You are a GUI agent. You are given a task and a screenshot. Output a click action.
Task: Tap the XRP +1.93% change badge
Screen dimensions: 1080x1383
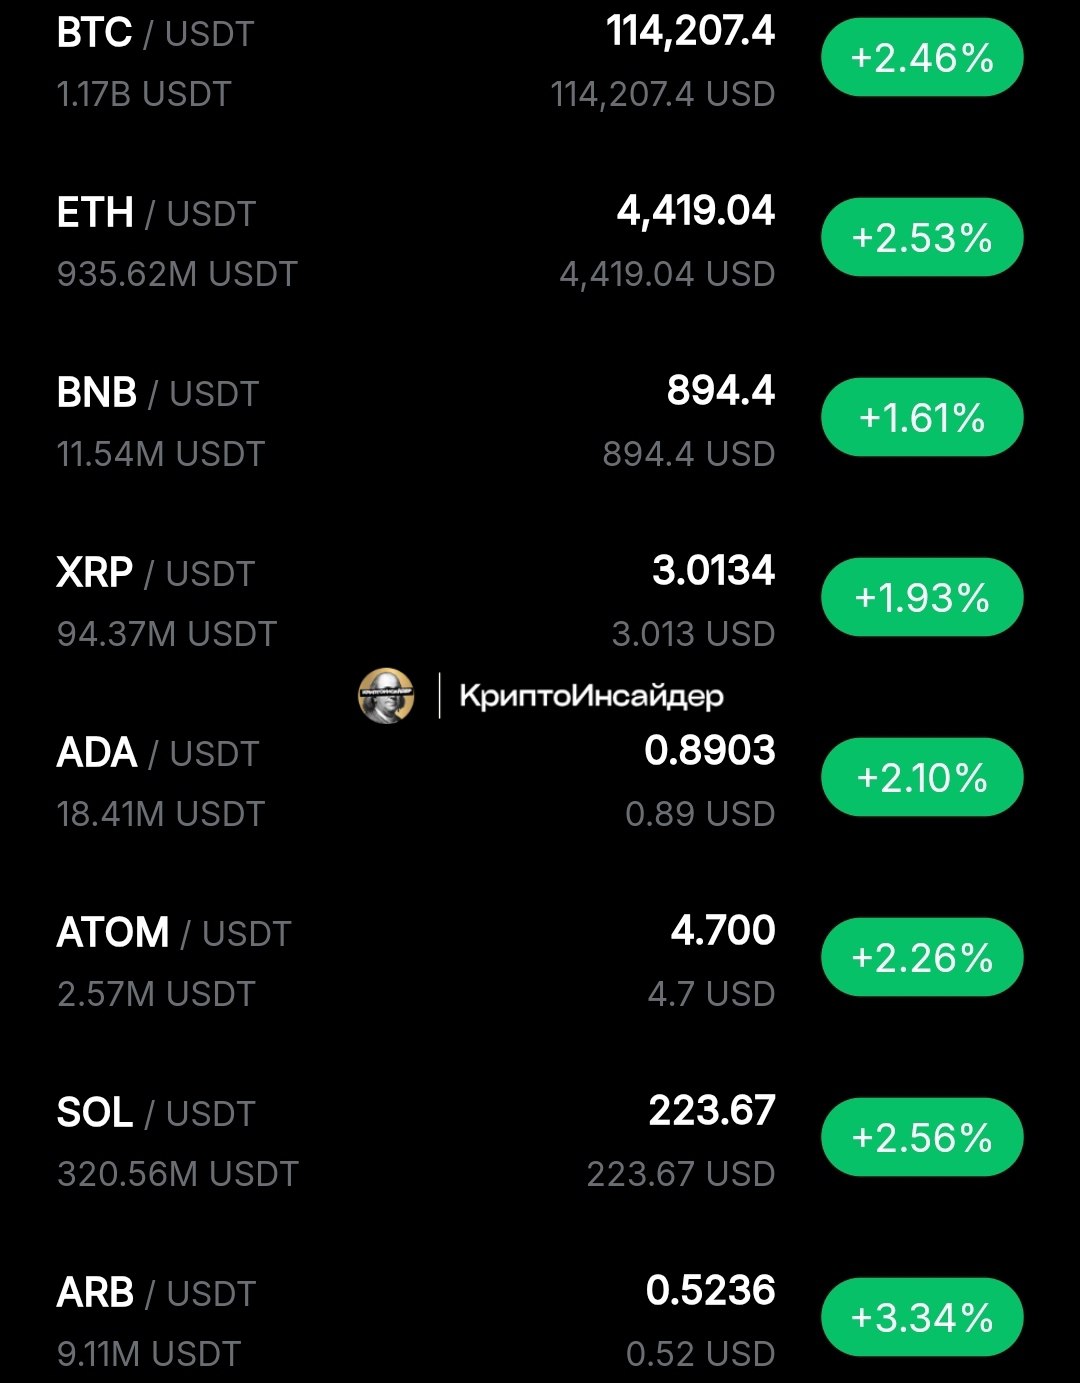pos(922,597)
